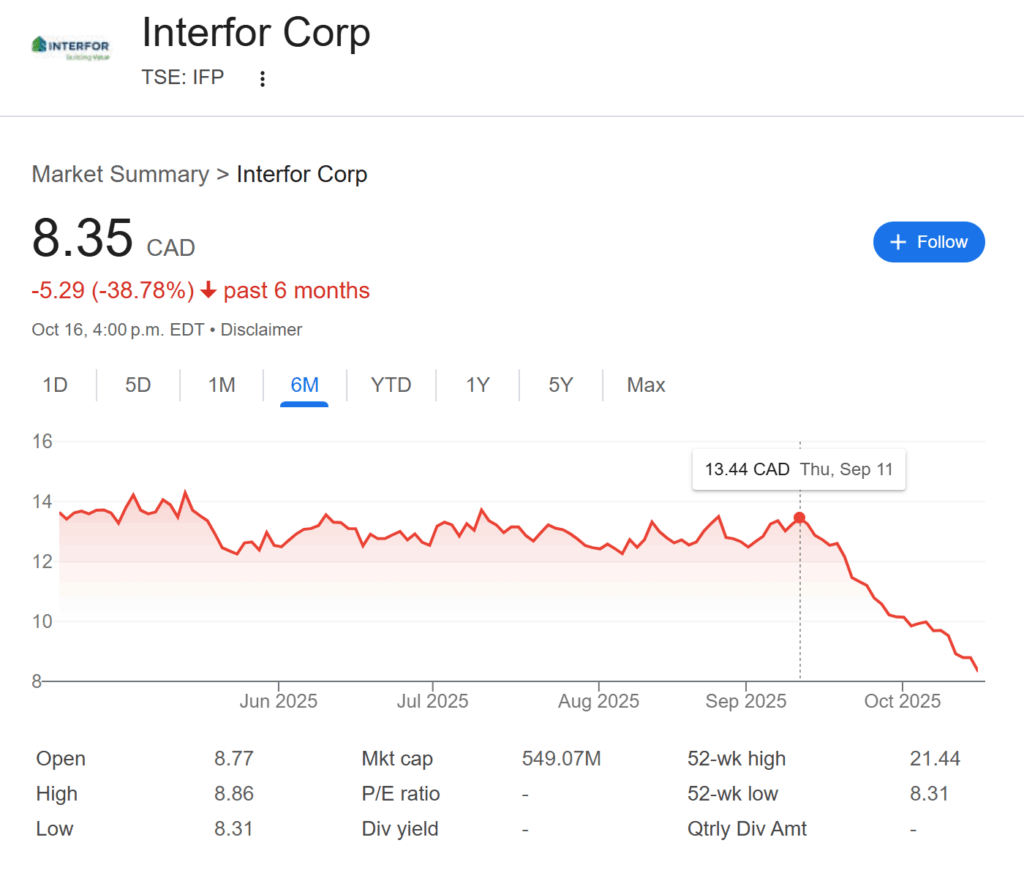1024x870 pixels.
Task: Click the Market Summary breadcrumb link
Action: [120, 174]
